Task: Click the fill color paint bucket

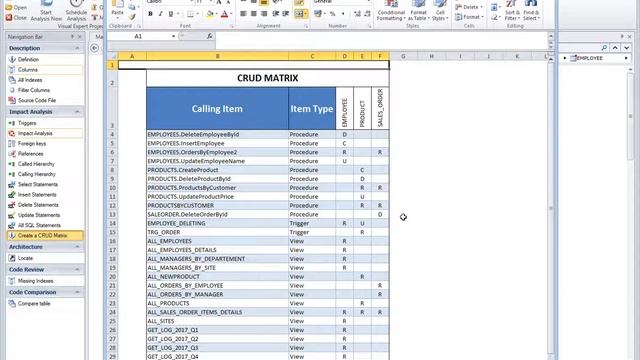Action: click(x=209, y=14)
